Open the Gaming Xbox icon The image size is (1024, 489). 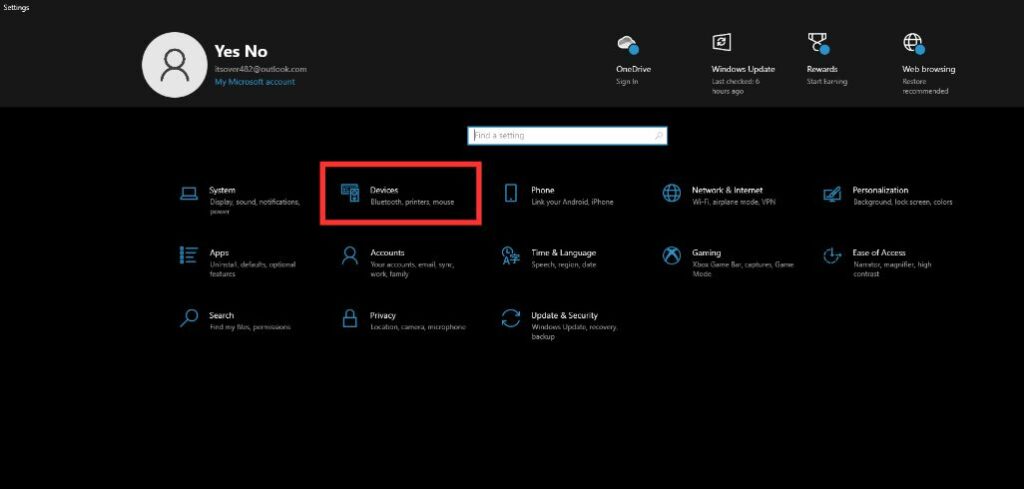coord(672,256)
